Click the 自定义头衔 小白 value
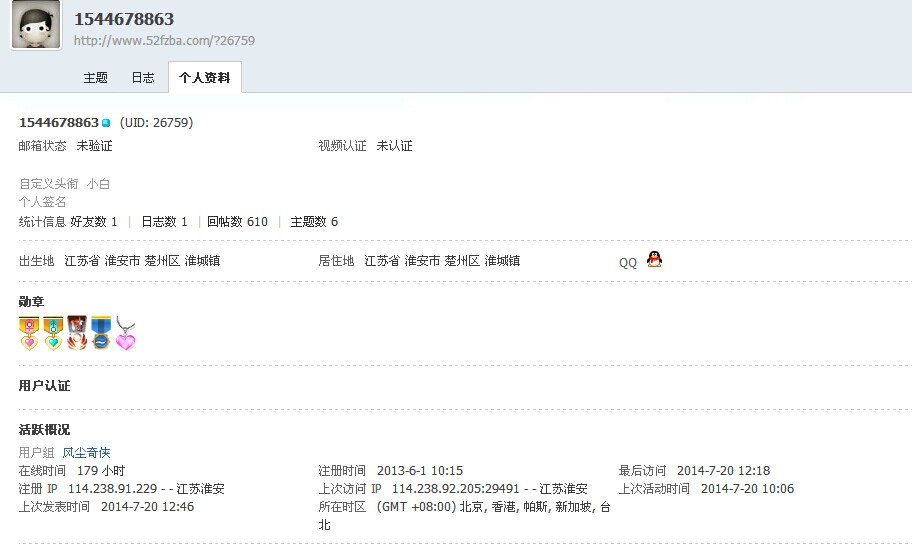912x547 pixels. [x=98, y=184]
